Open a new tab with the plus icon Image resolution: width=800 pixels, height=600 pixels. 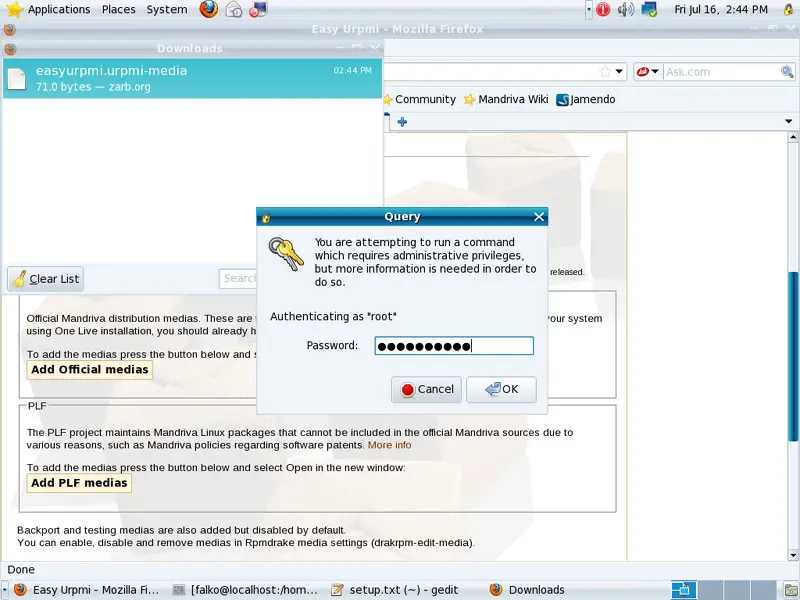pyautogui.click(x=402, y=122)
